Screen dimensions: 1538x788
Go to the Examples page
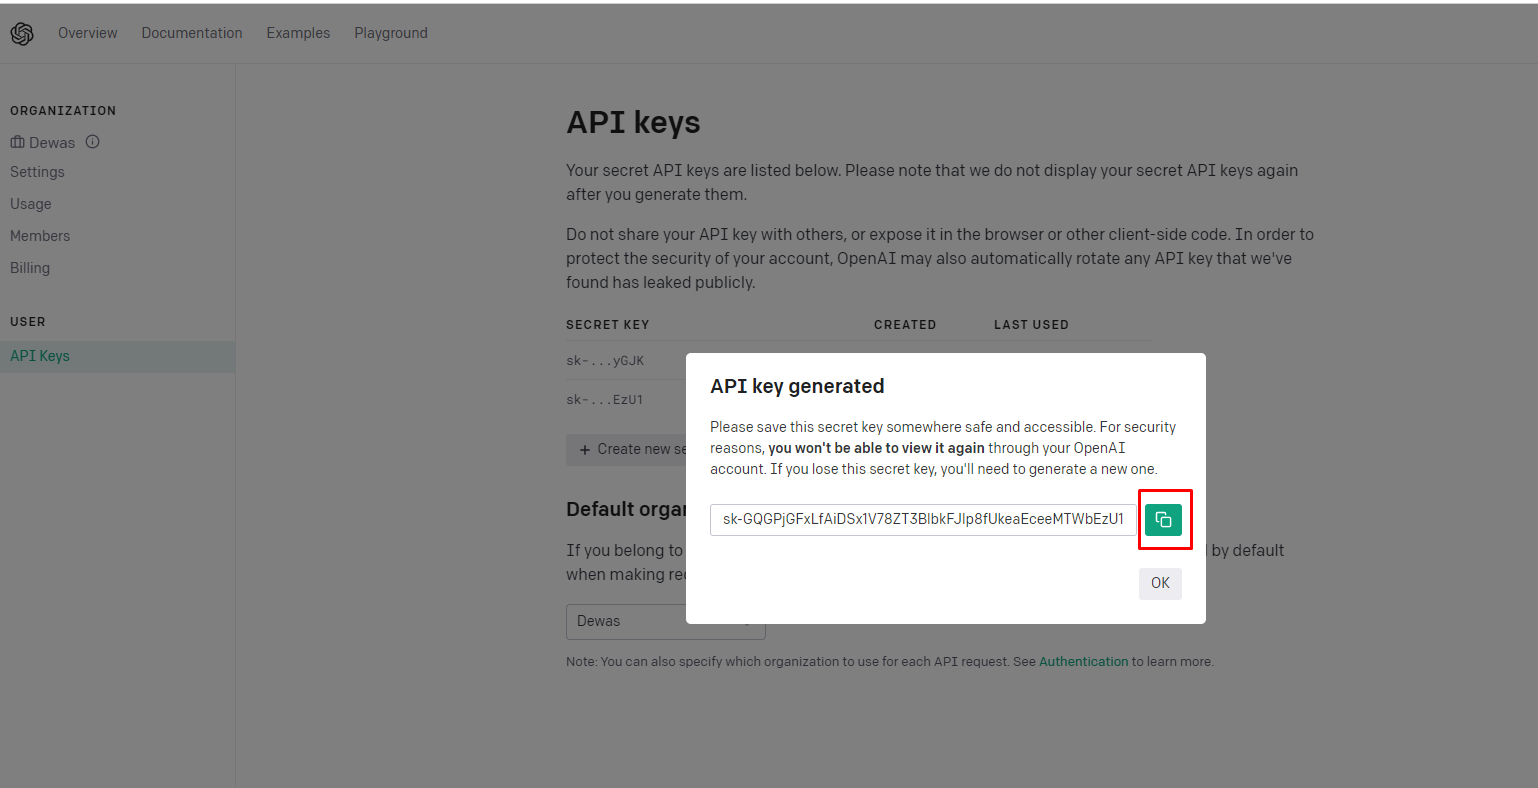[298, 33]
